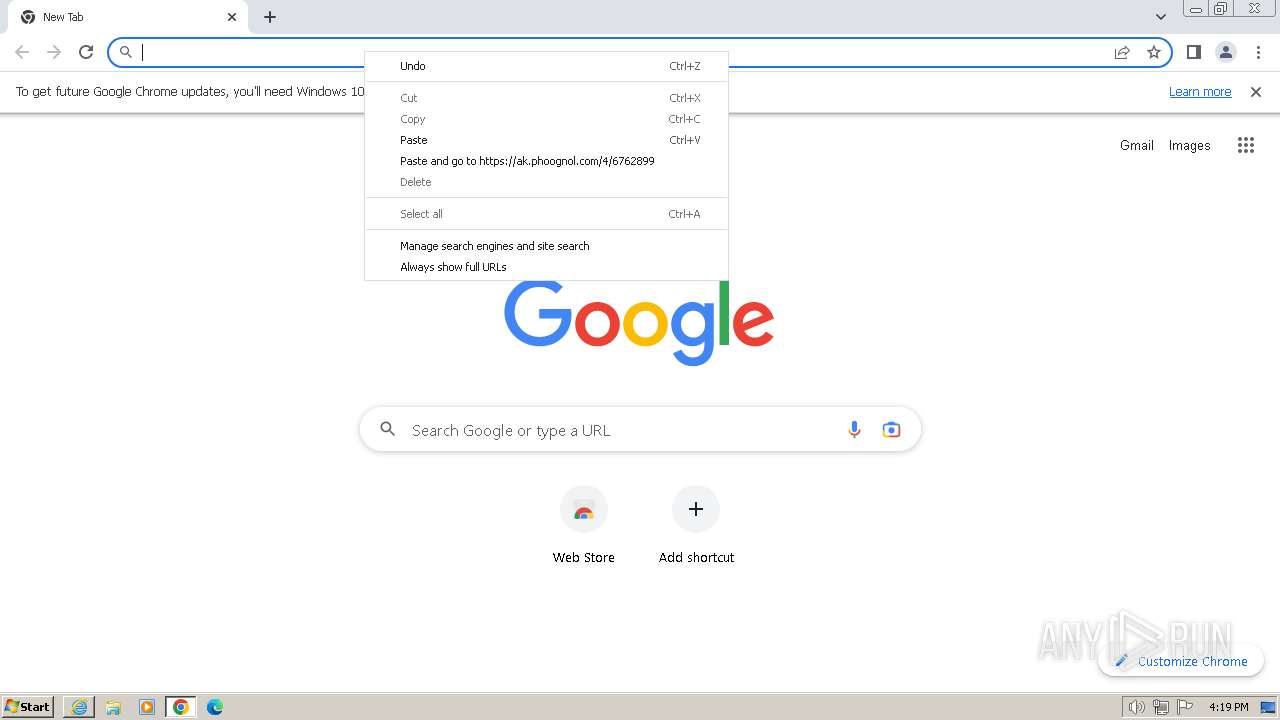Image resolution: width=1280 pixels, height=720 pixels.
Task: Click the Reload page icon
Action: 86,52
